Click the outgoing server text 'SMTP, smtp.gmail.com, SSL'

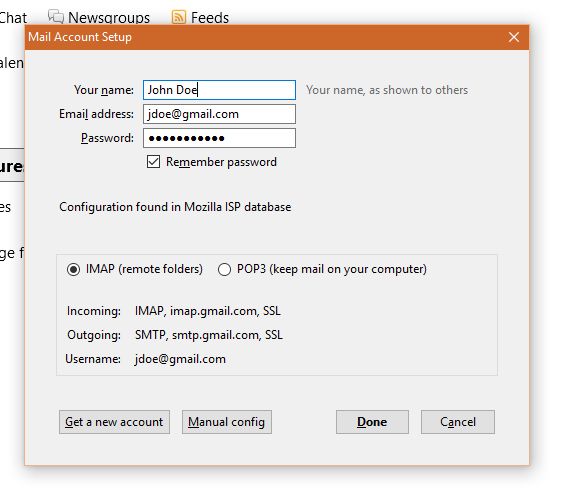[x=209, y=335]
